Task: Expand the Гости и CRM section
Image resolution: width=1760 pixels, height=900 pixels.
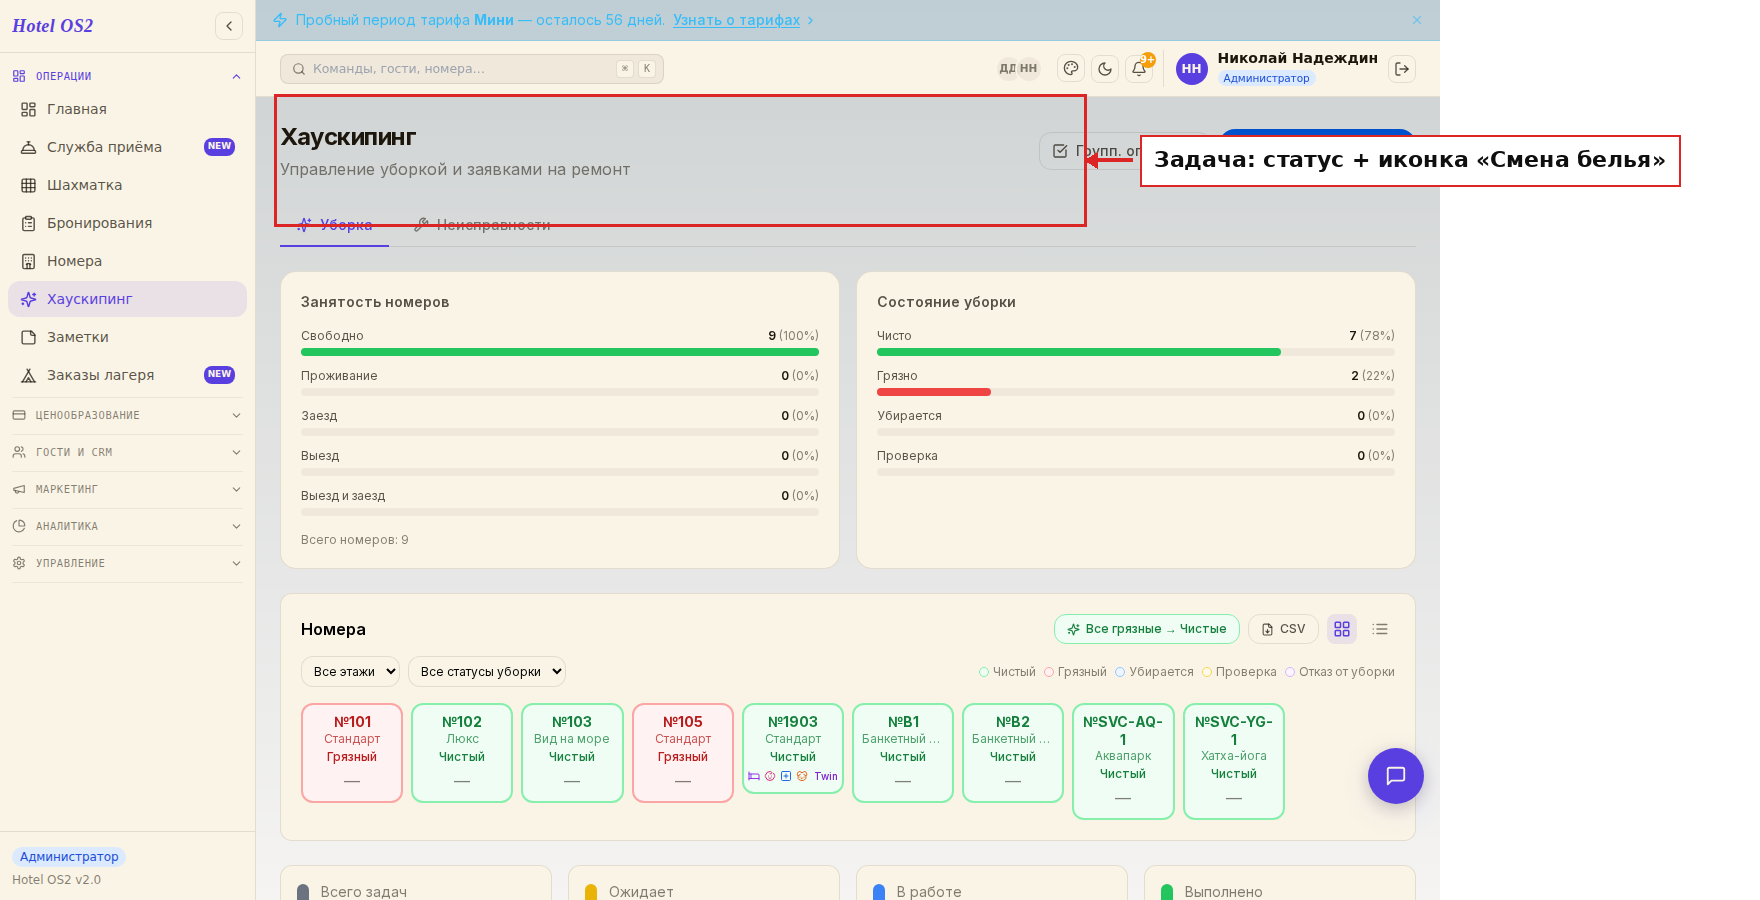Action: click(x=127, y=452)
